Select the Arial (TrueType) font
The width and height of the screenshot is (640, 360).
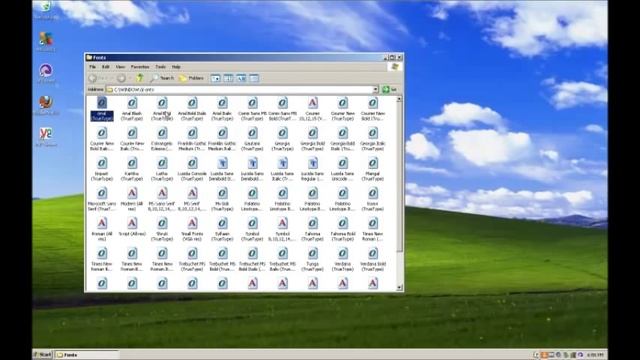102,109
